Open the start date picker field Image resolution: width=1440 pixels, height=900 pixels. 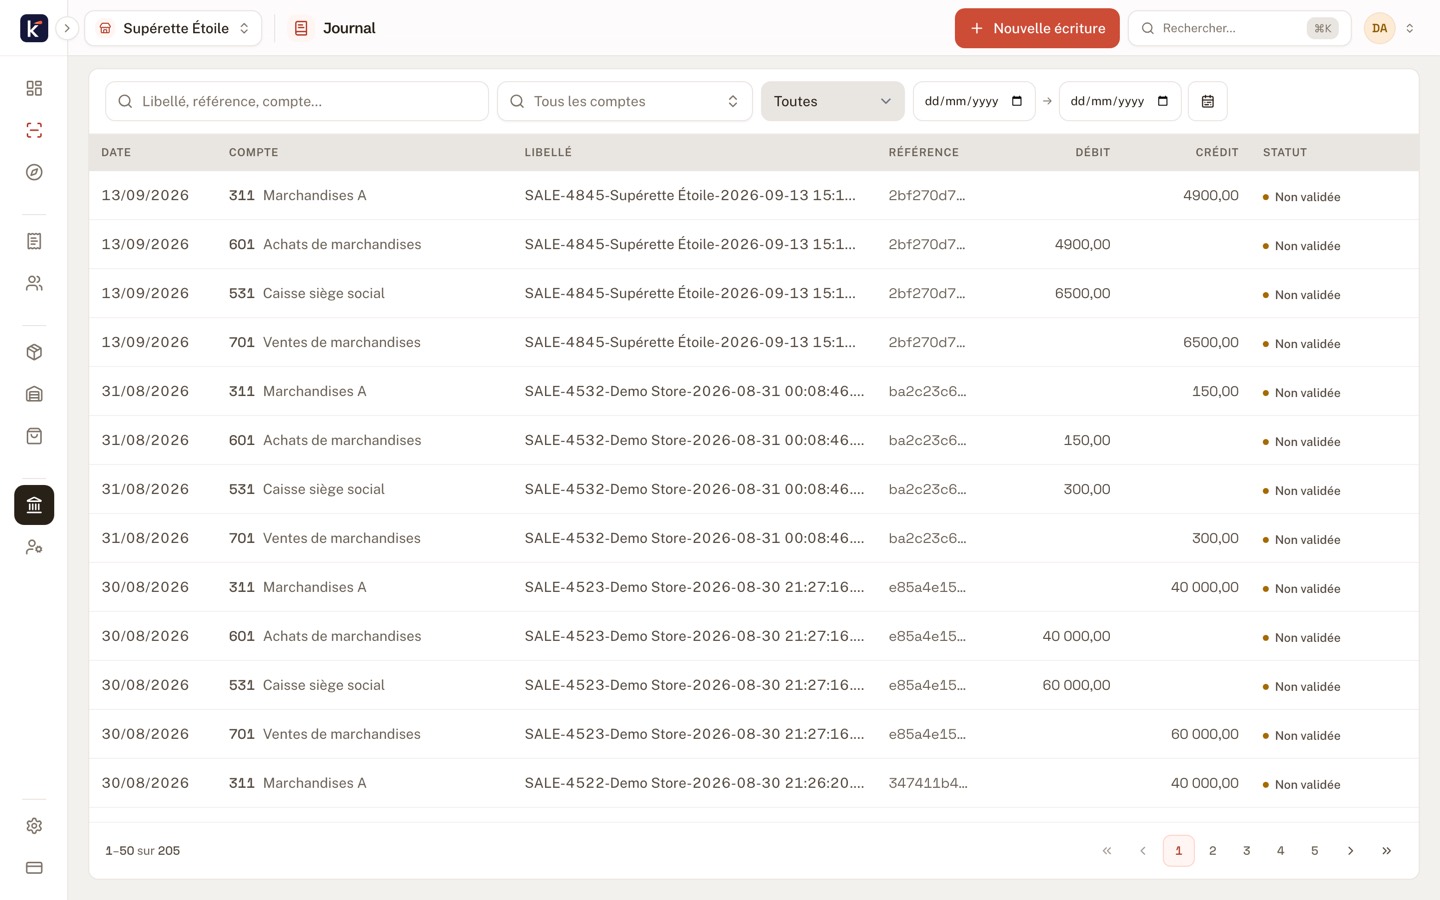[974, 101]
